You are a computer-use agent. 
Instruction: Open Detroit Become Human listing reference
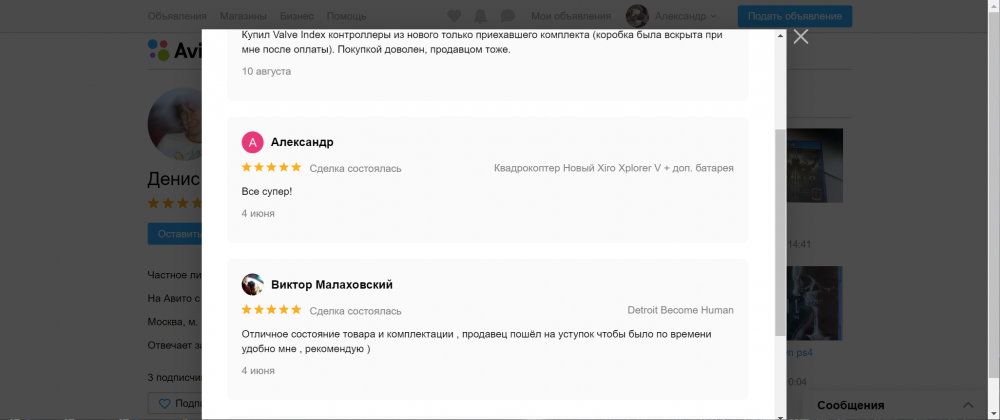click(x=680, y=310)
